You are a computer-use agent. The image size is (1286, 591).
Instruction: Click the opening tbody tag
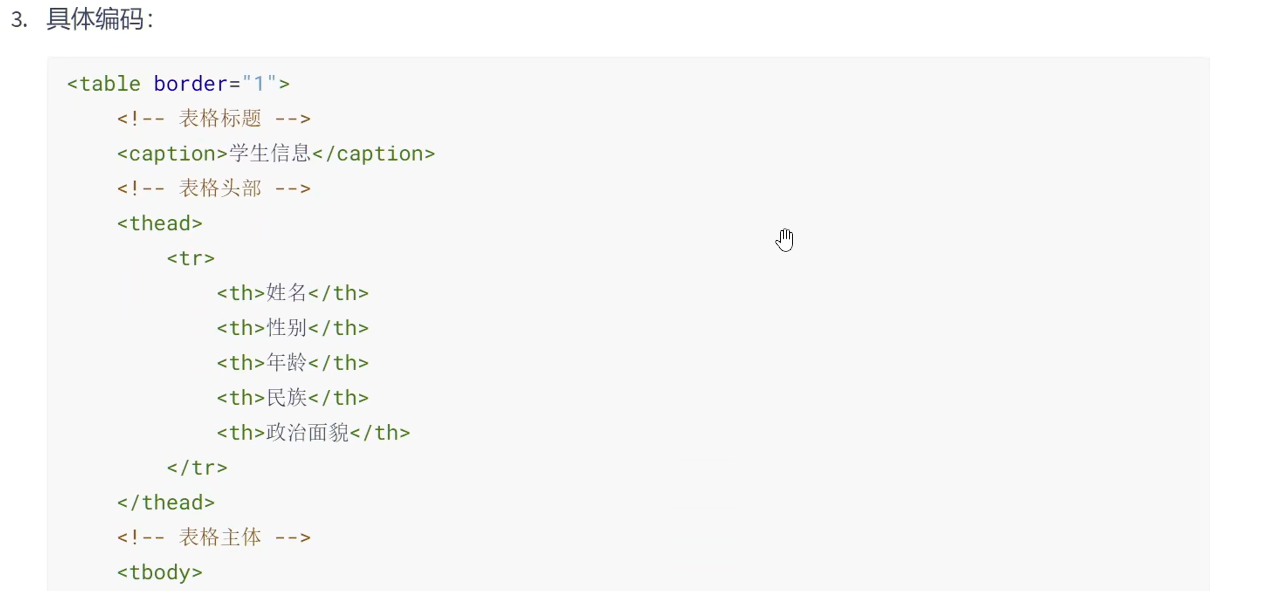(x=160, y=572)
